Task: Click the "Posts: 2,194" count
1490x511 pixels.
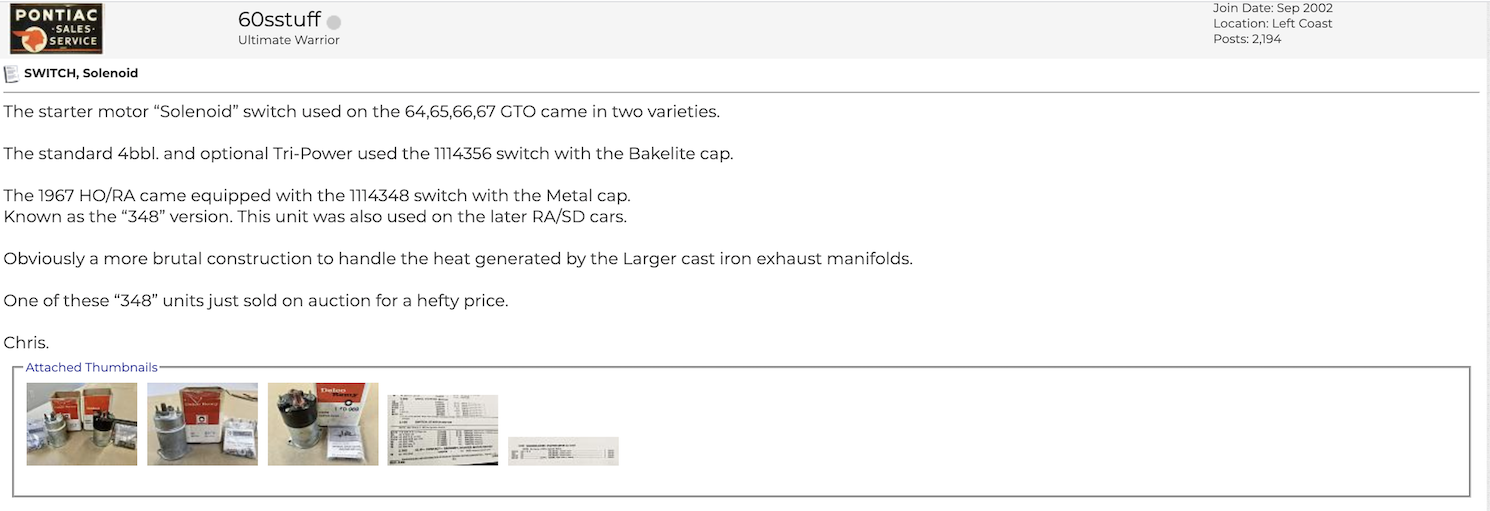Action: pyautogui.click(x=1247, y=39)
